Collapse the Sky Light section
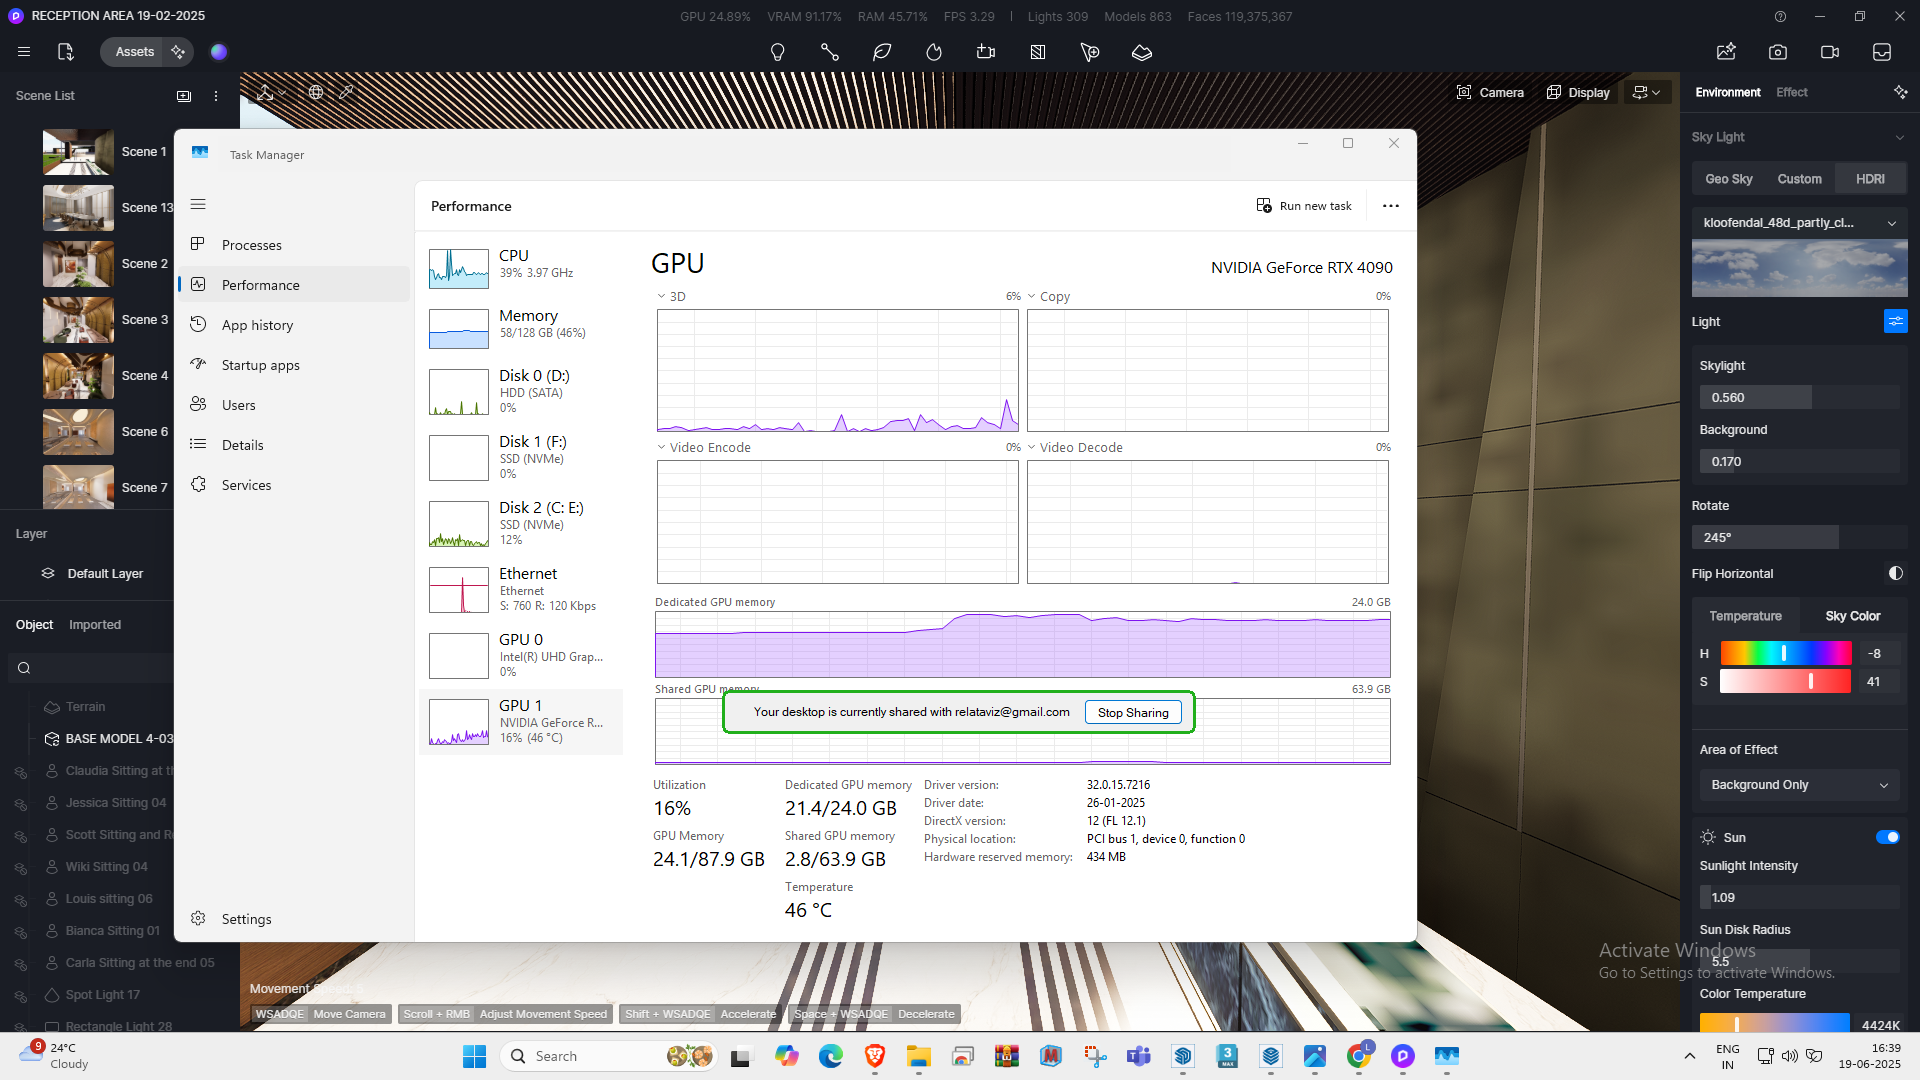The width and height of the screenshot is (1920, 1080). [x=1899, y=137]
